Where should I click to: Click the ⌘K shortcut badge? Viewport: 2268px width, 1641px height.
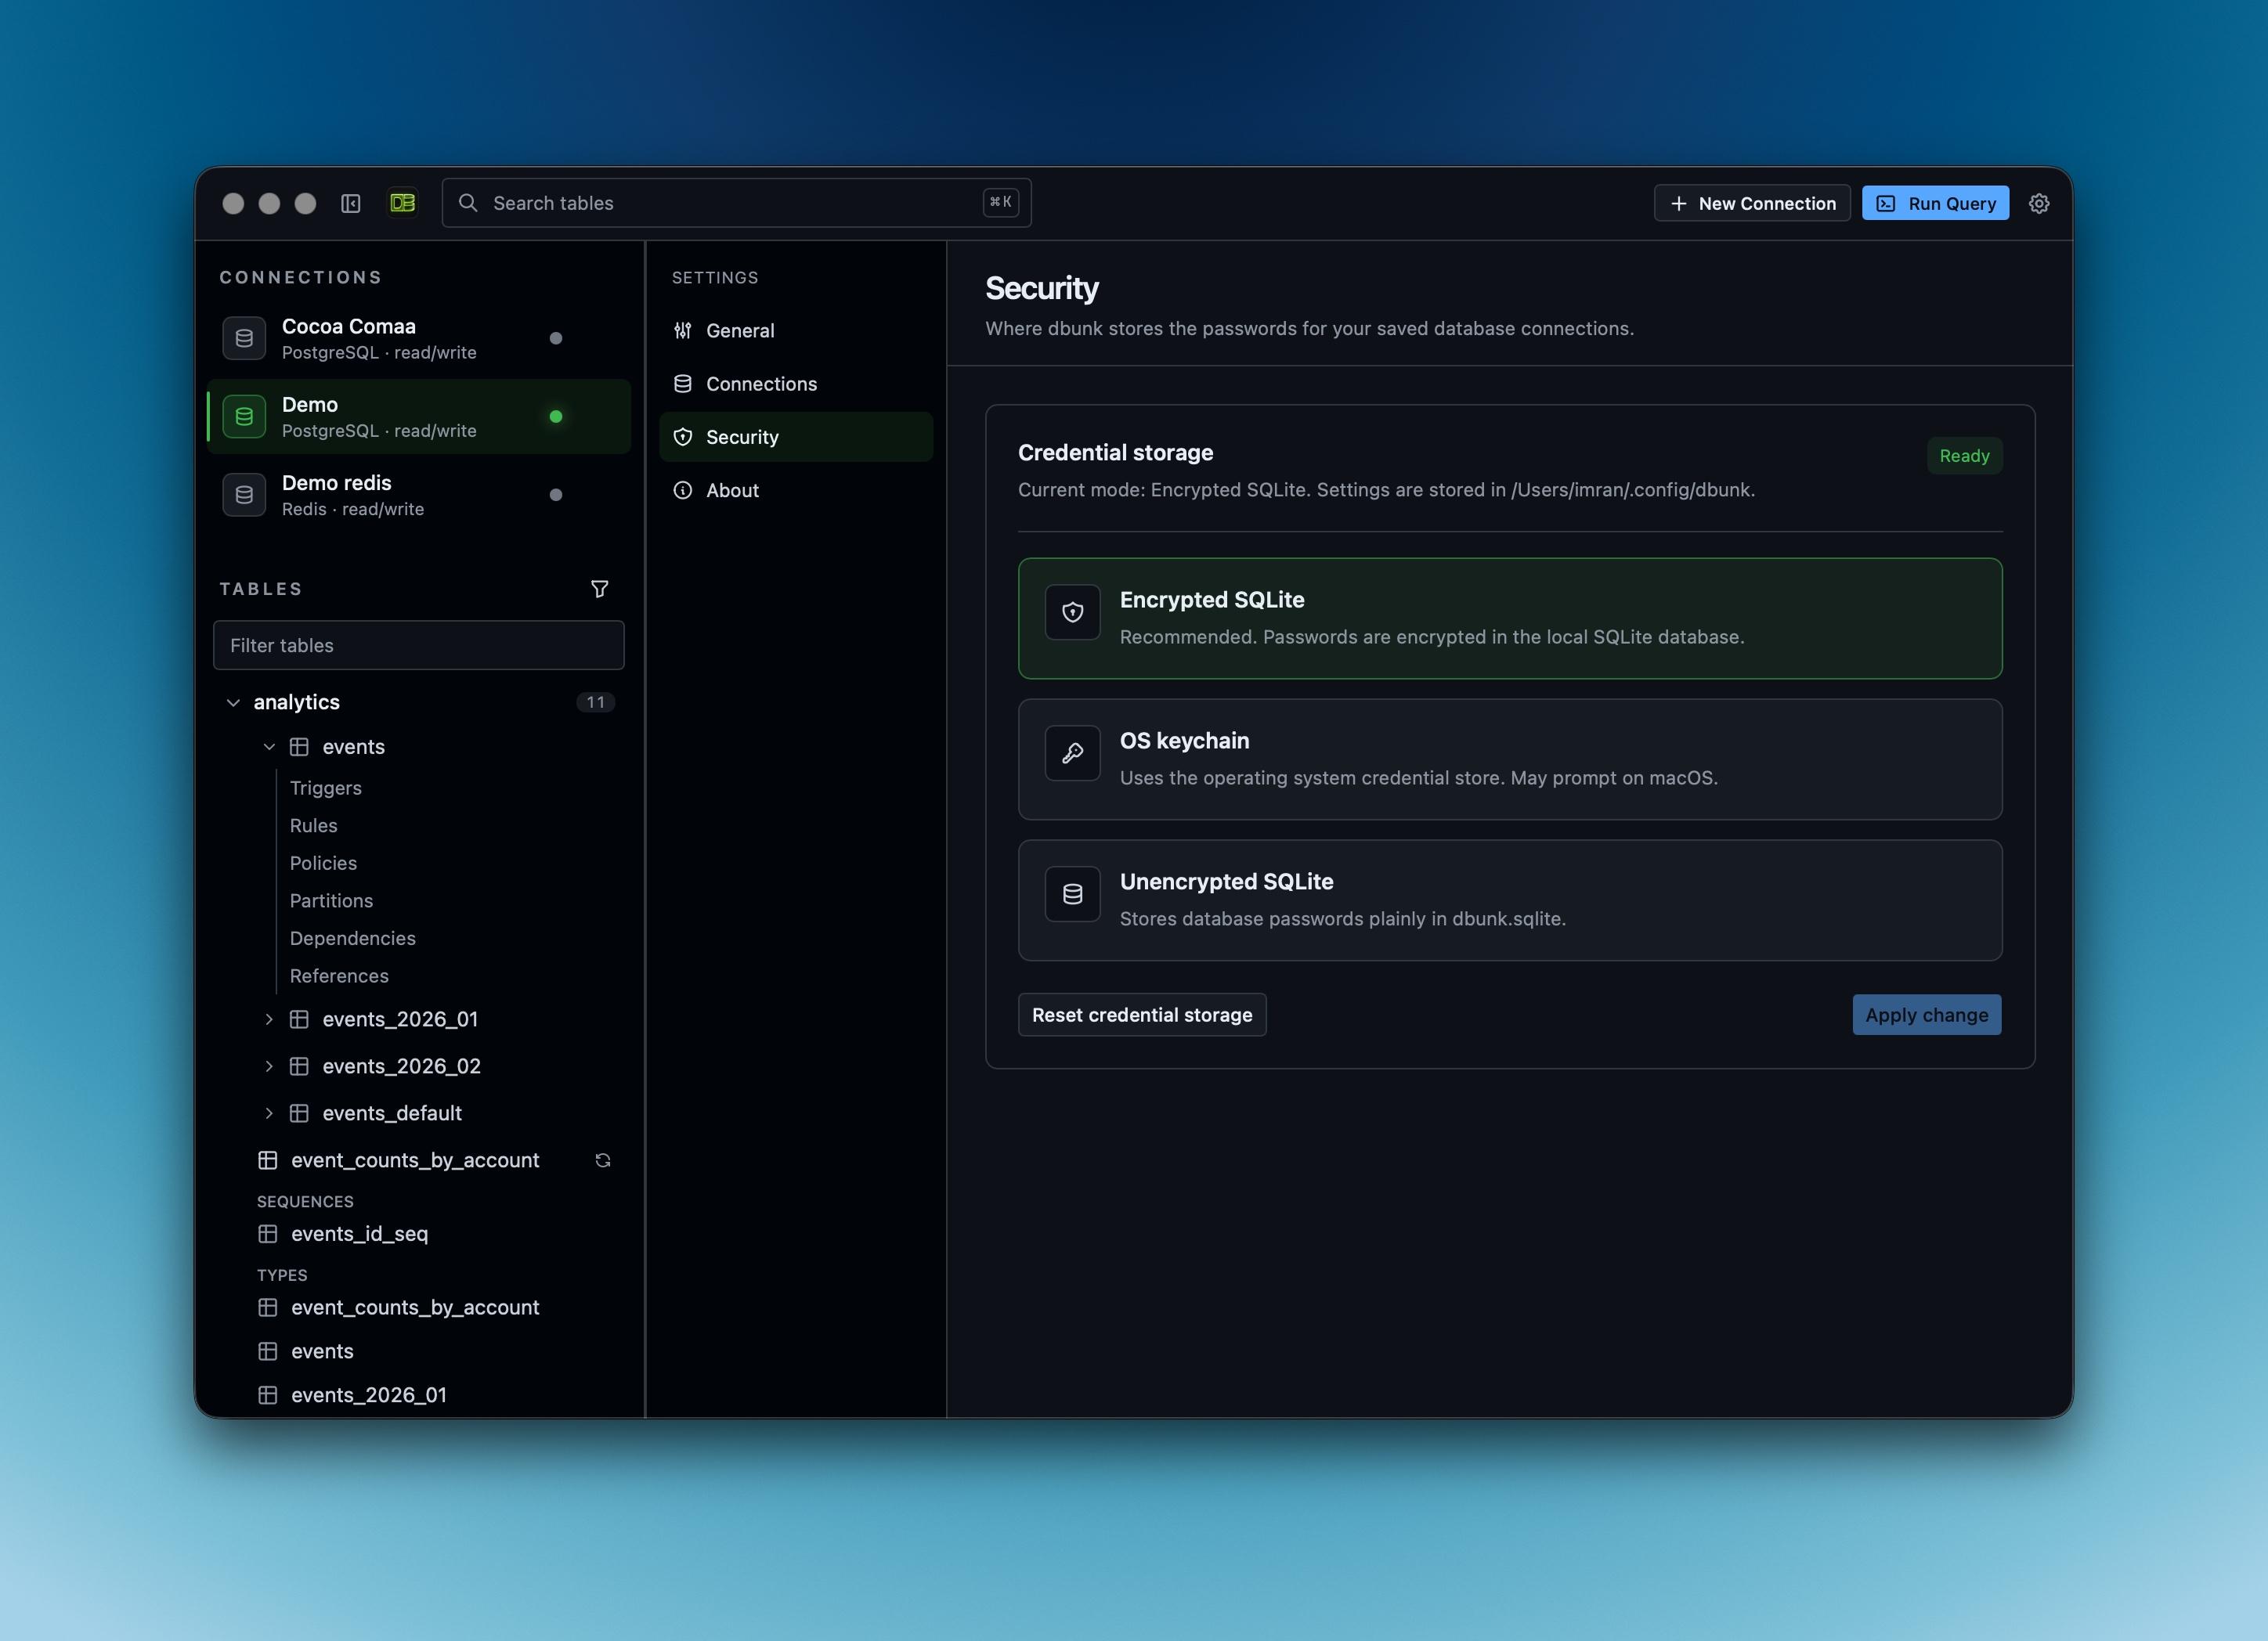1000,202
